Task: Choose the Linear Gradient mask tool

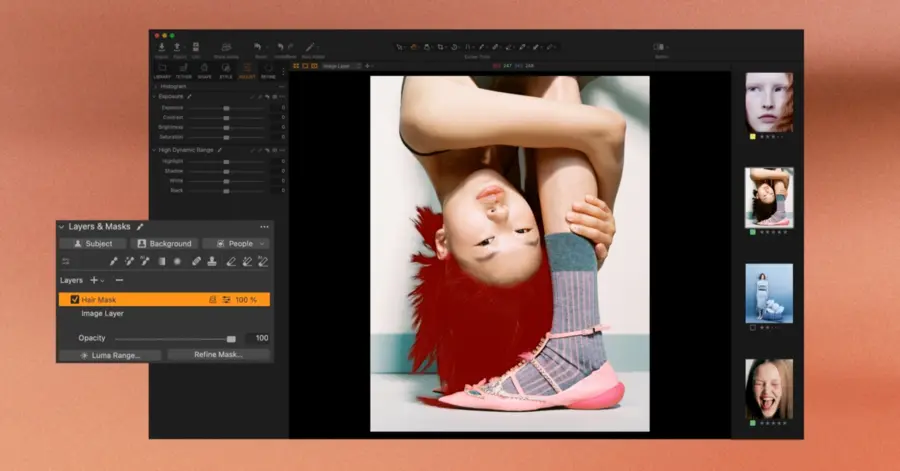Action: pyautogui.click(x=162, y=262)
